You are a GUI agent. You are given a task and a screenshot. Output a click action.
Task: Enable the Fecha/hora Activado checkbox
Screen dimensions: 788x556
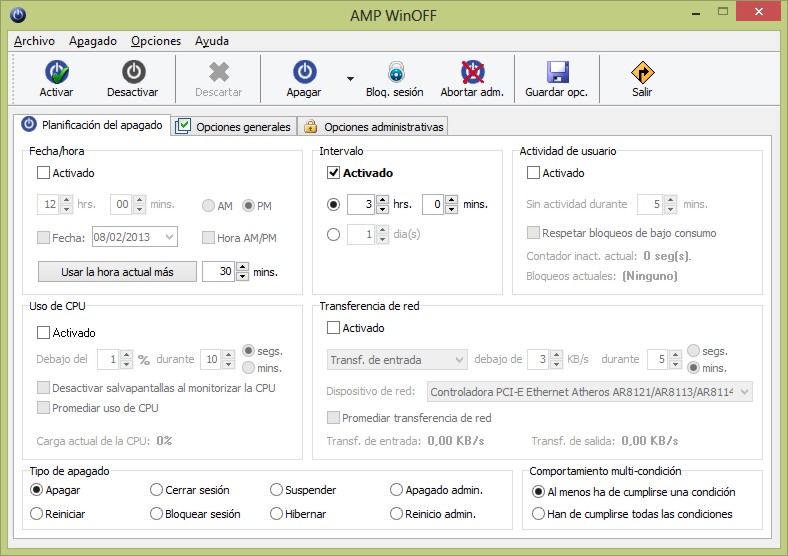(x=44, y=173)
